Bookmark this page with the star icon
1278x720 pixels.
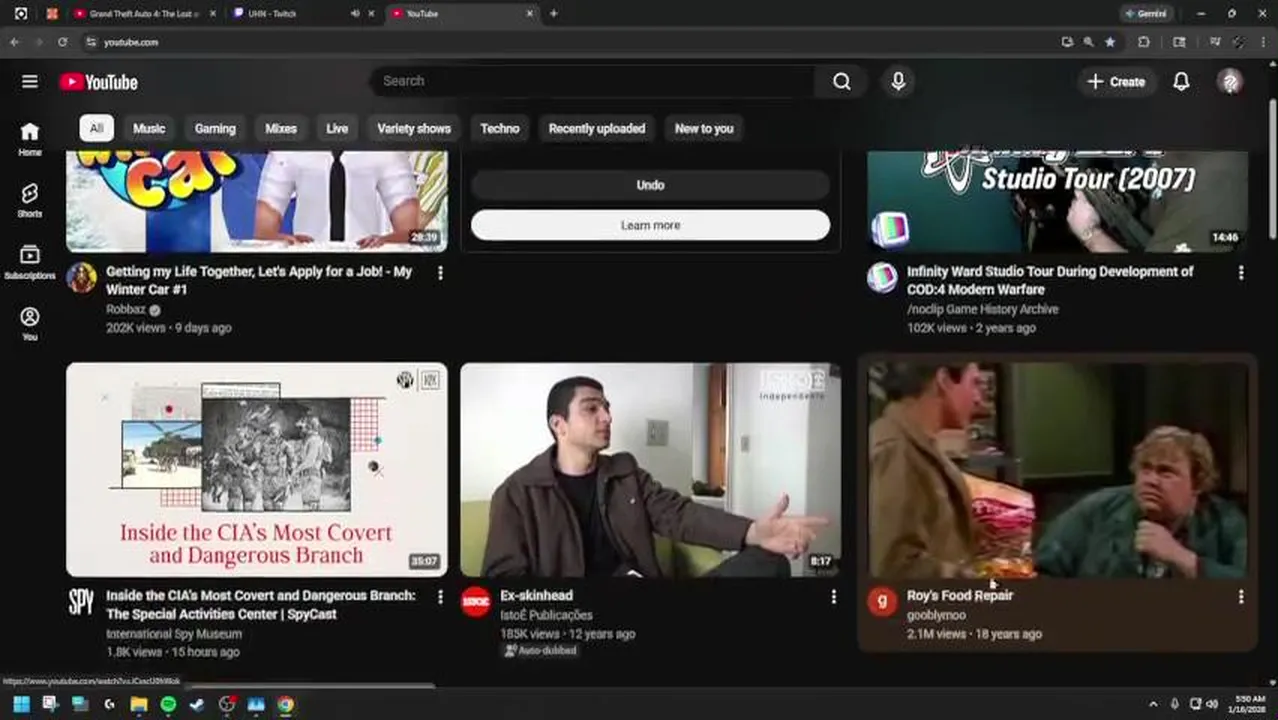[1110, 42]
